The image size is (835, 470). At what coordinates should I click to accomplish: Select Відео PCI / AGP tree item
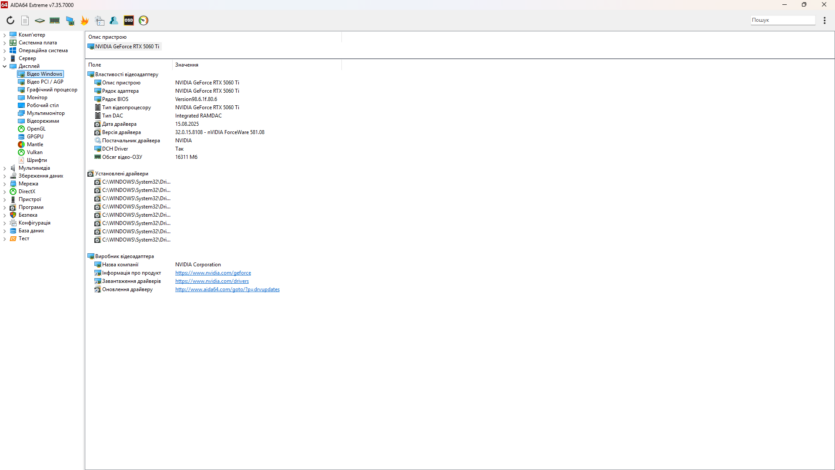pos(45,82)
